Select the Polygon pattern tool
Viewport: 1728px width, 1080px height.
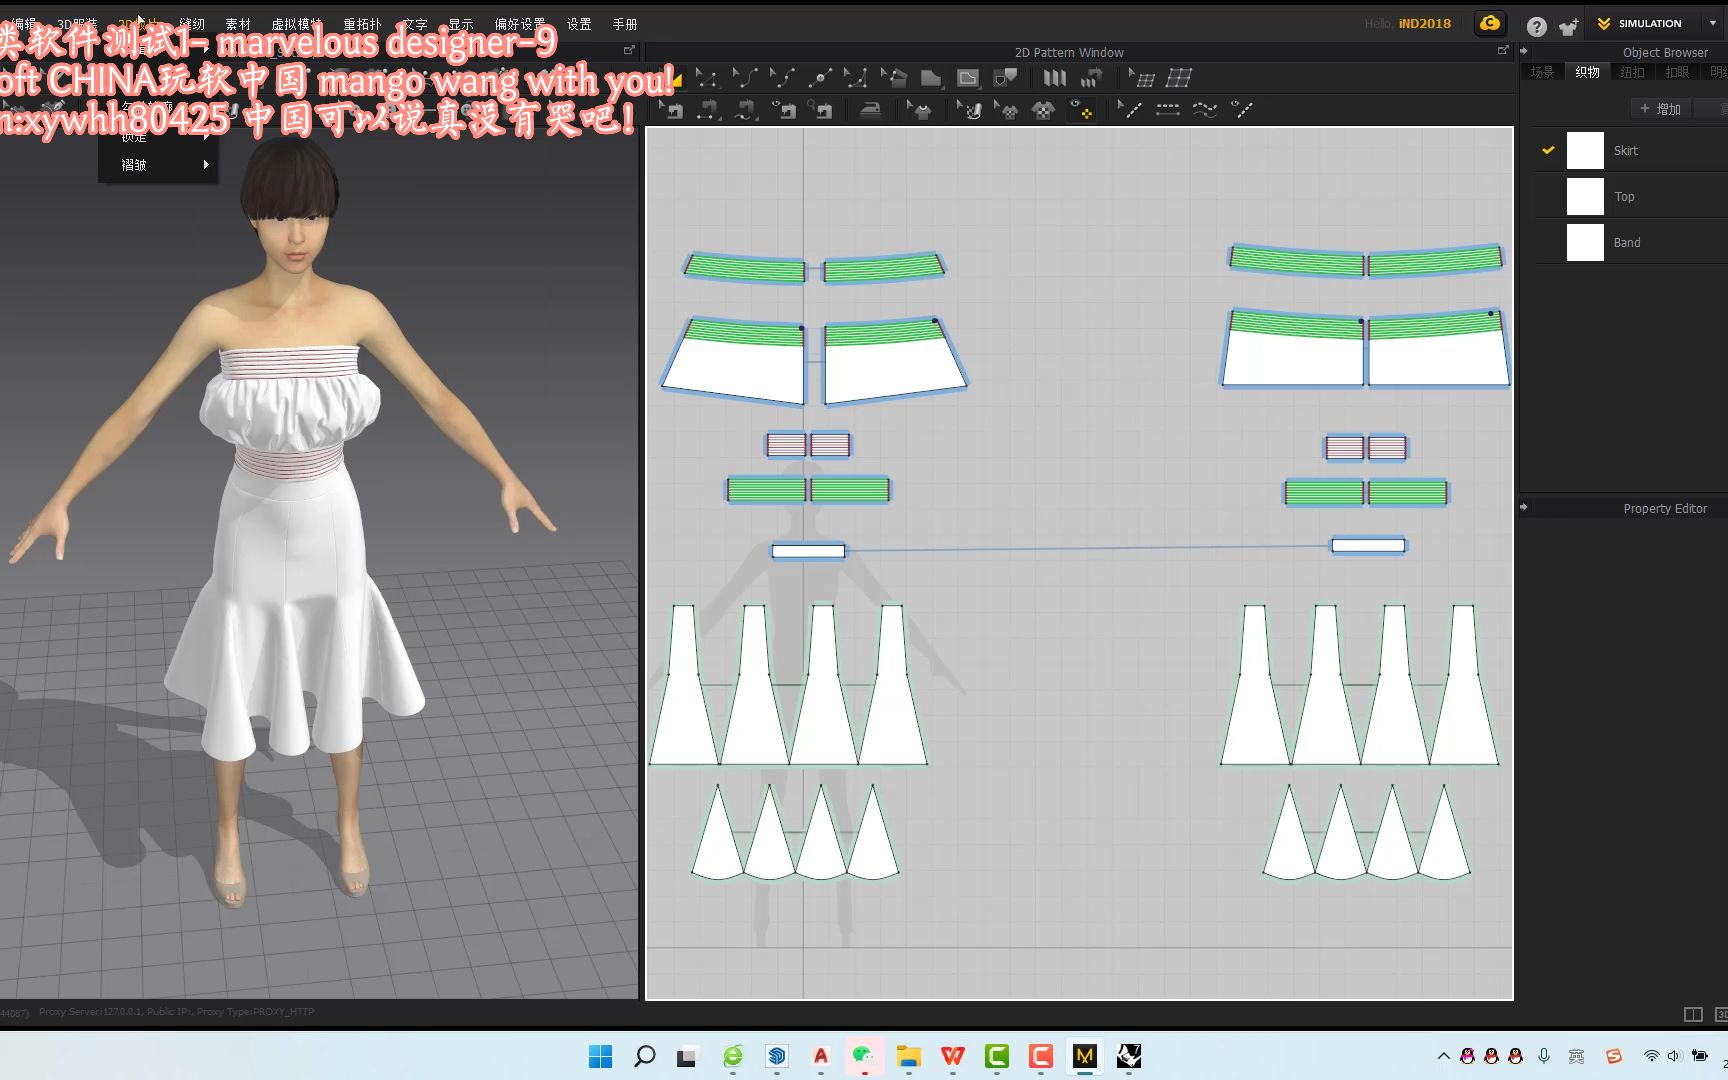(928, 78)
